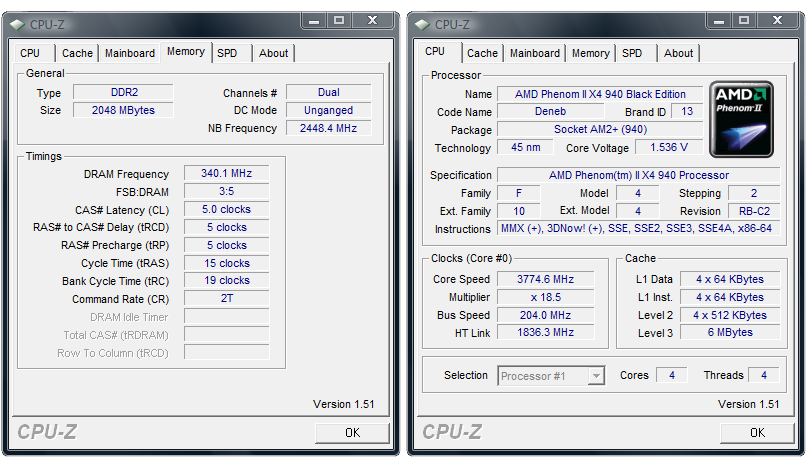Click the Cores count value
The width and height of the screenshot is (807, 474).
click(672, 375)
